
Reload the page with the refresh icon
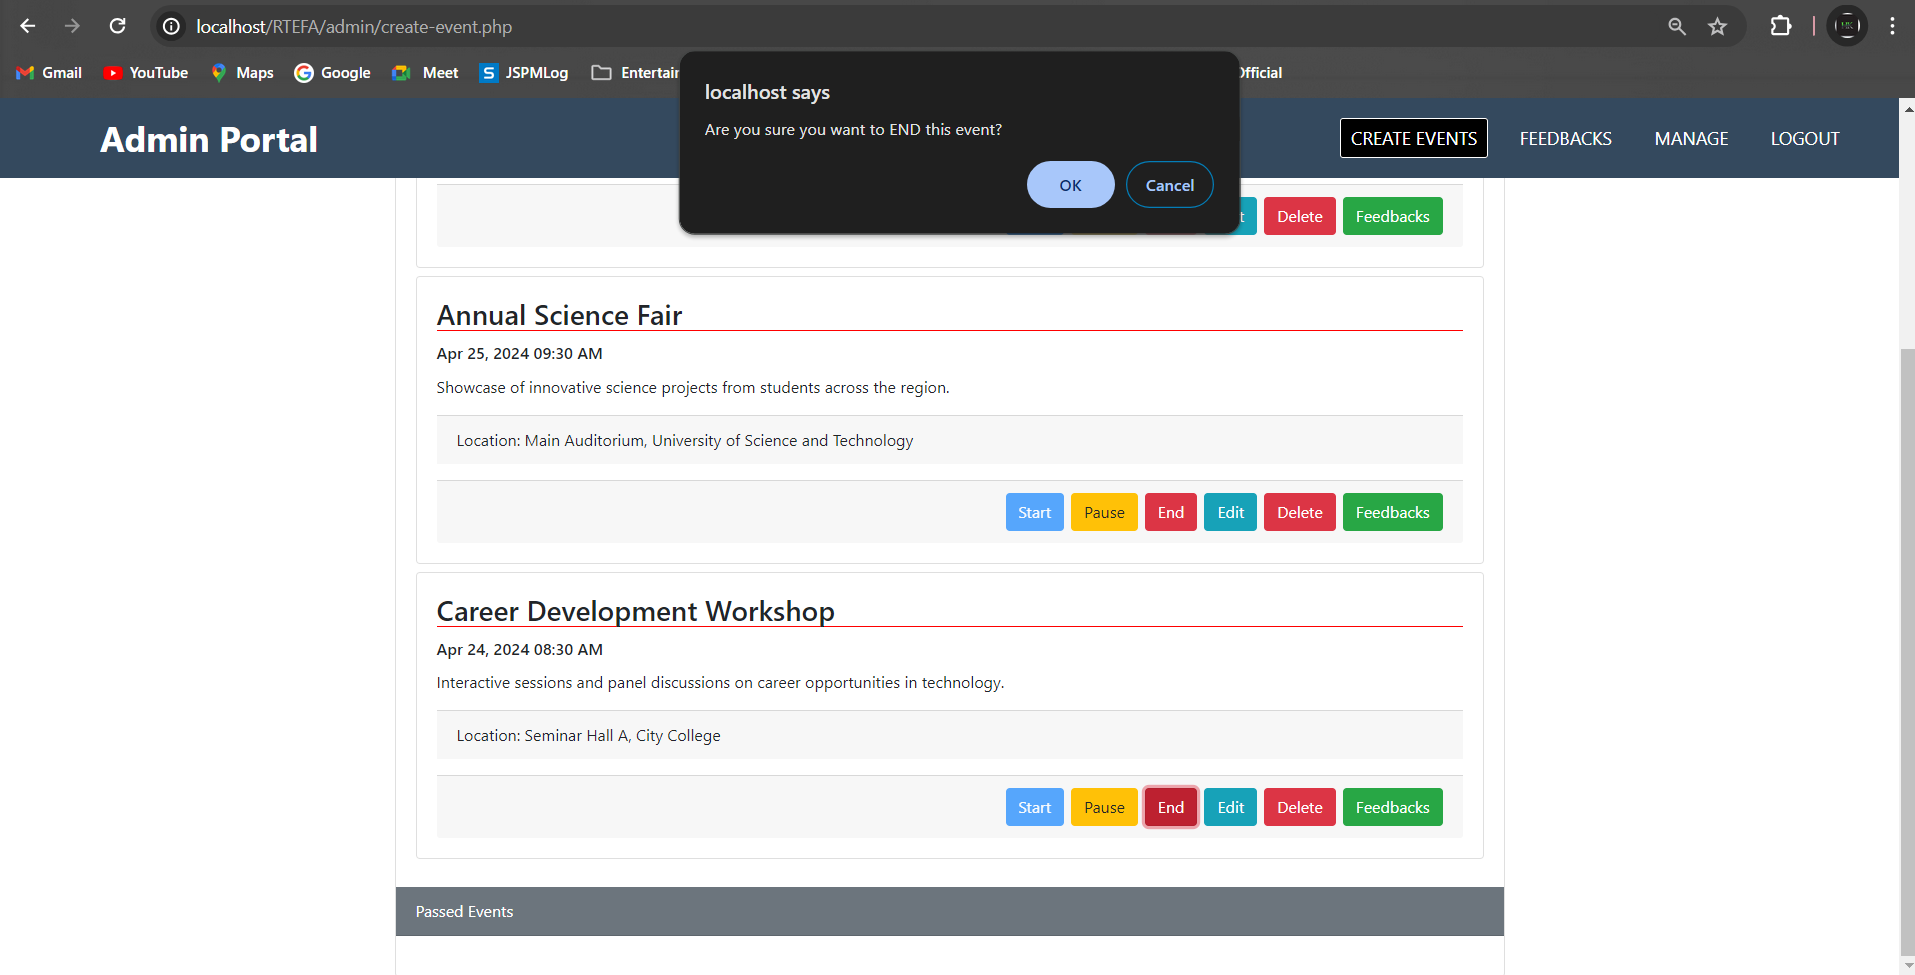click(x=117, y=26)
